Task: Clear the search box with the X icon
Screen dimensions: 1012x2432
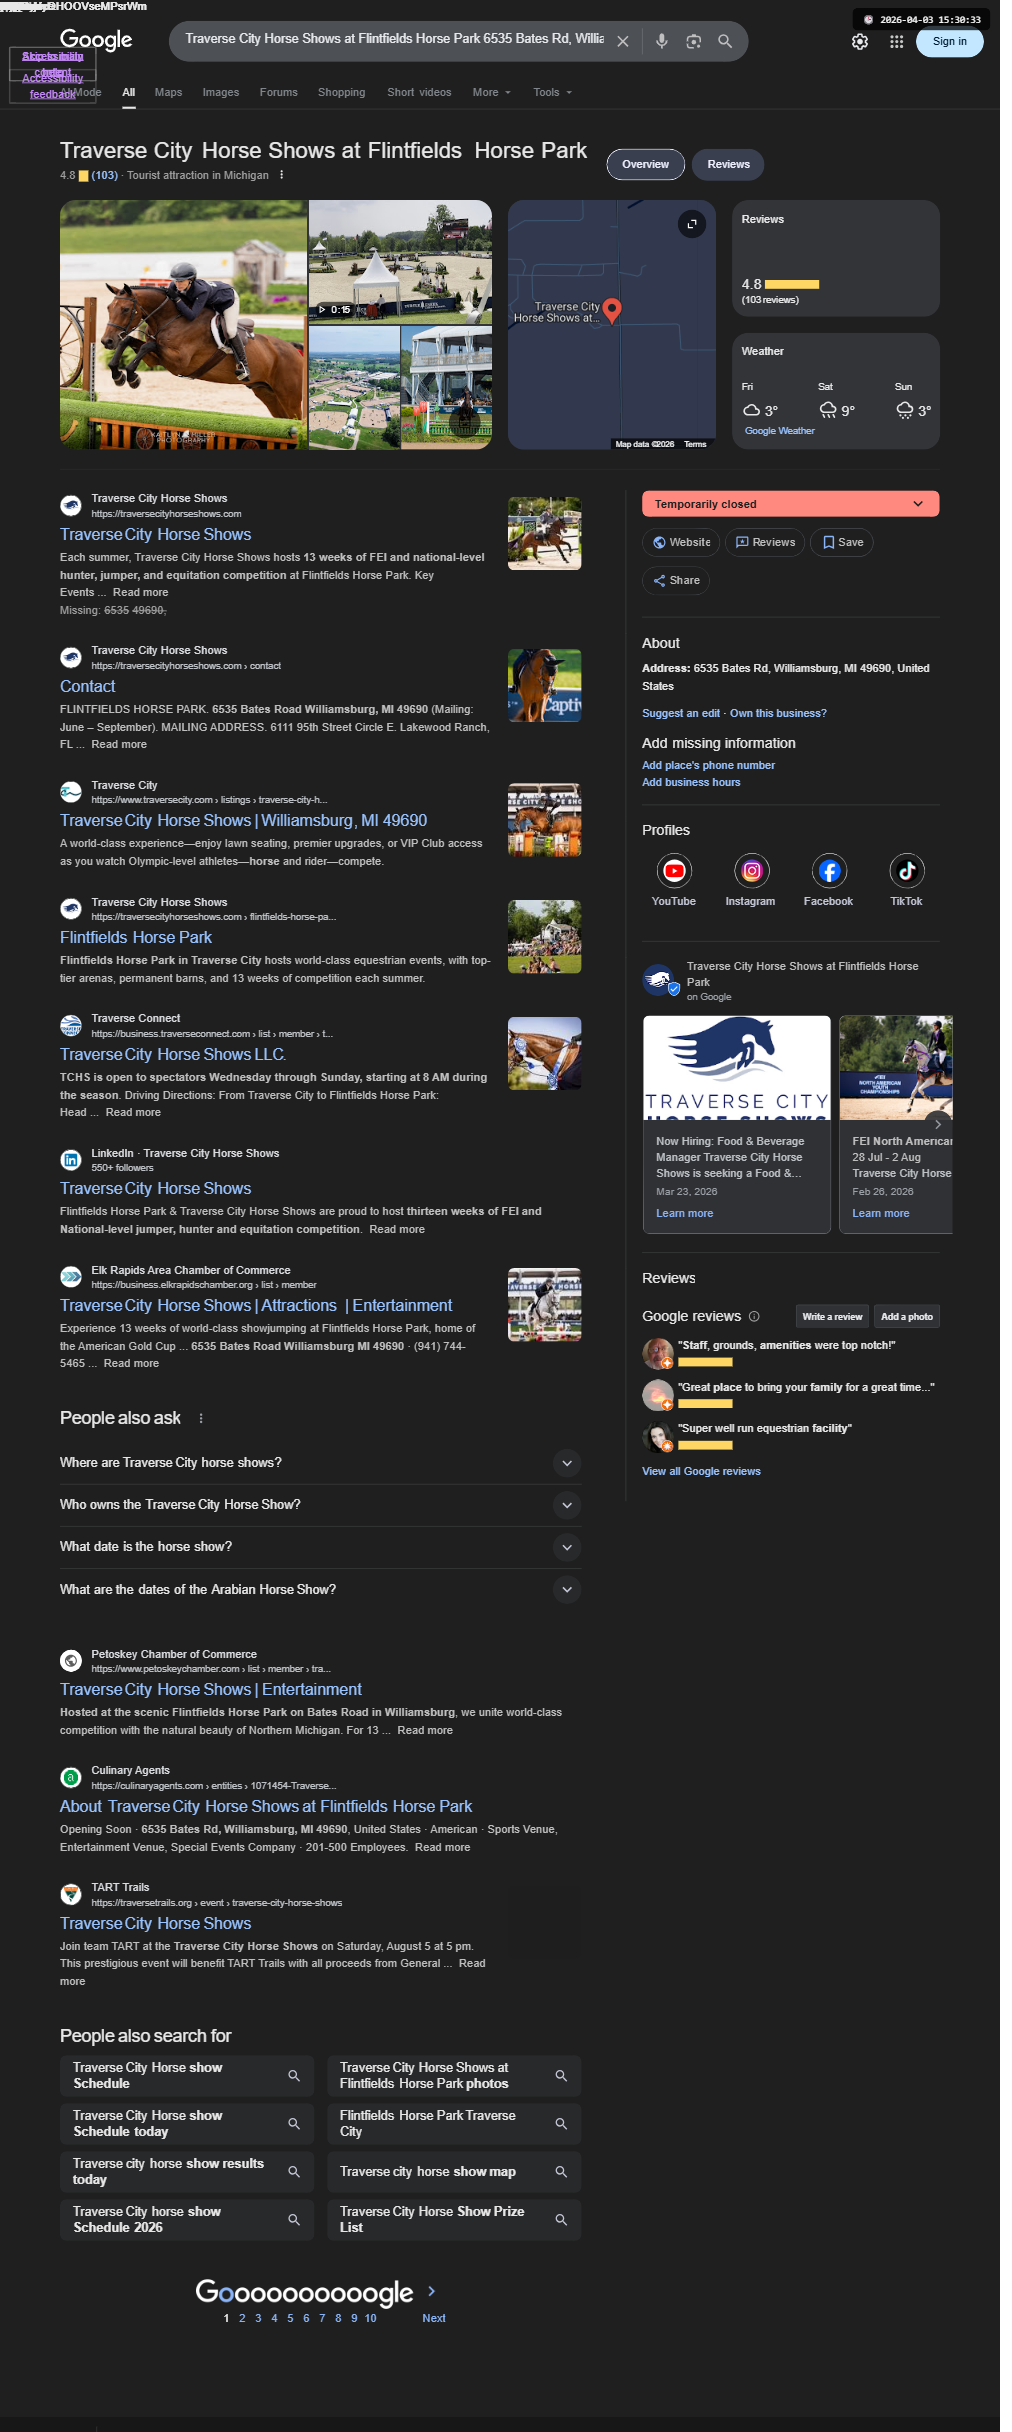Action: (622, 42)
